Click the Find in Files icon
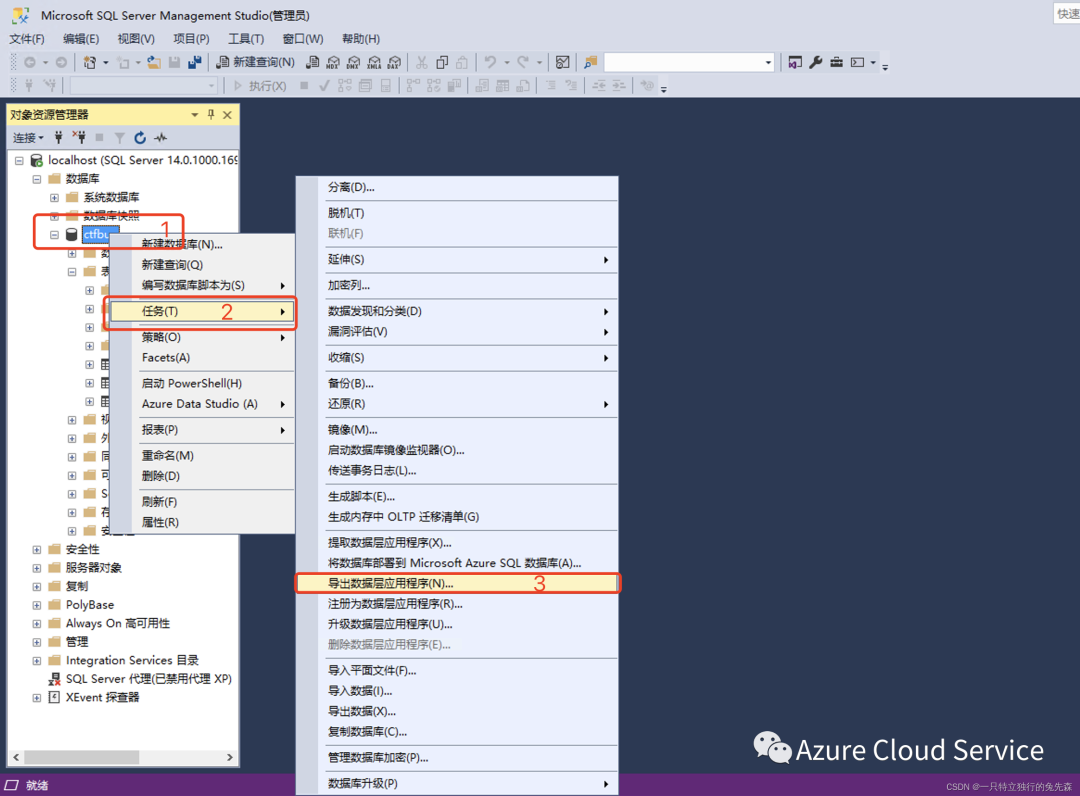This screenshot has height=796, width=1080. [x=590, y=63]
